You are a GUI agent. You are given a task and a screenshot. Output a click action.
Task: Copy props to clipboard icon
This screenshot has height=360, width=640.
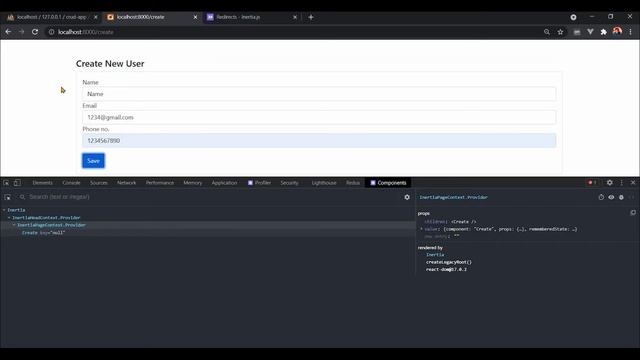pyautogui.click(x=633, y=213)
